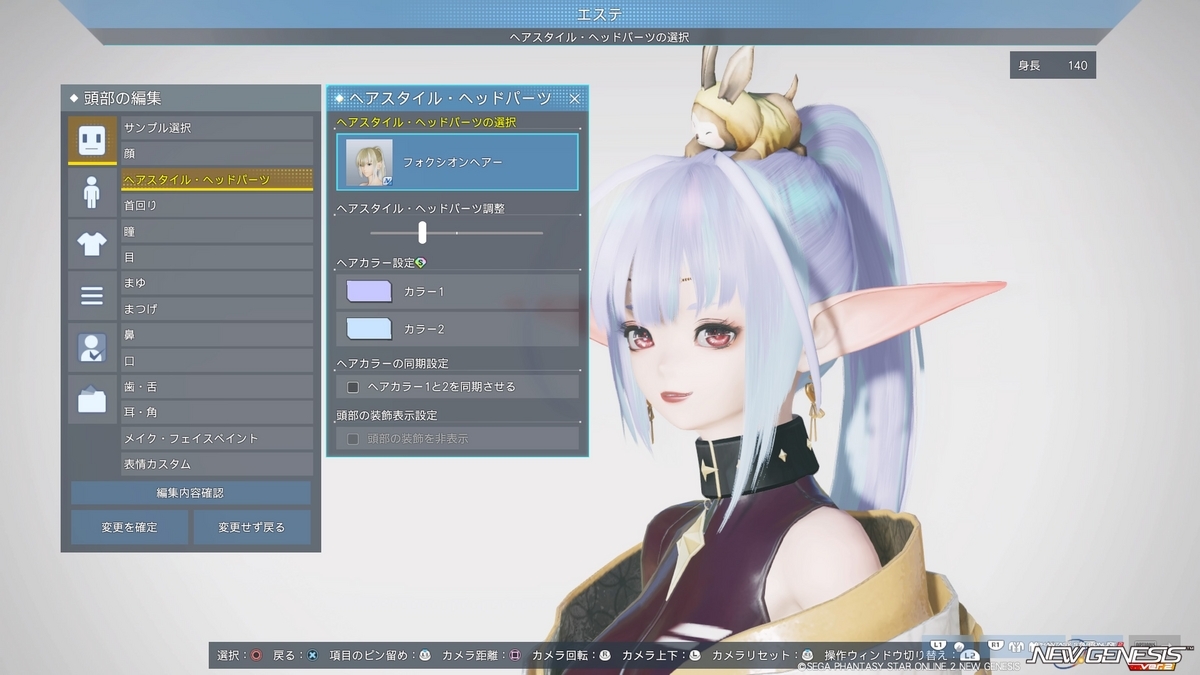
Task: Open まつげ menu item
Action: pyautogui.click(x=217, y=309)
